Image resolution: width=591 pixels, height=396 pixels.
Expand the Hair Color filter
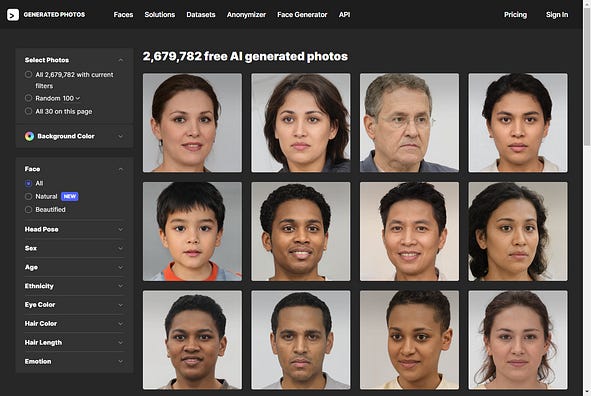74,324
